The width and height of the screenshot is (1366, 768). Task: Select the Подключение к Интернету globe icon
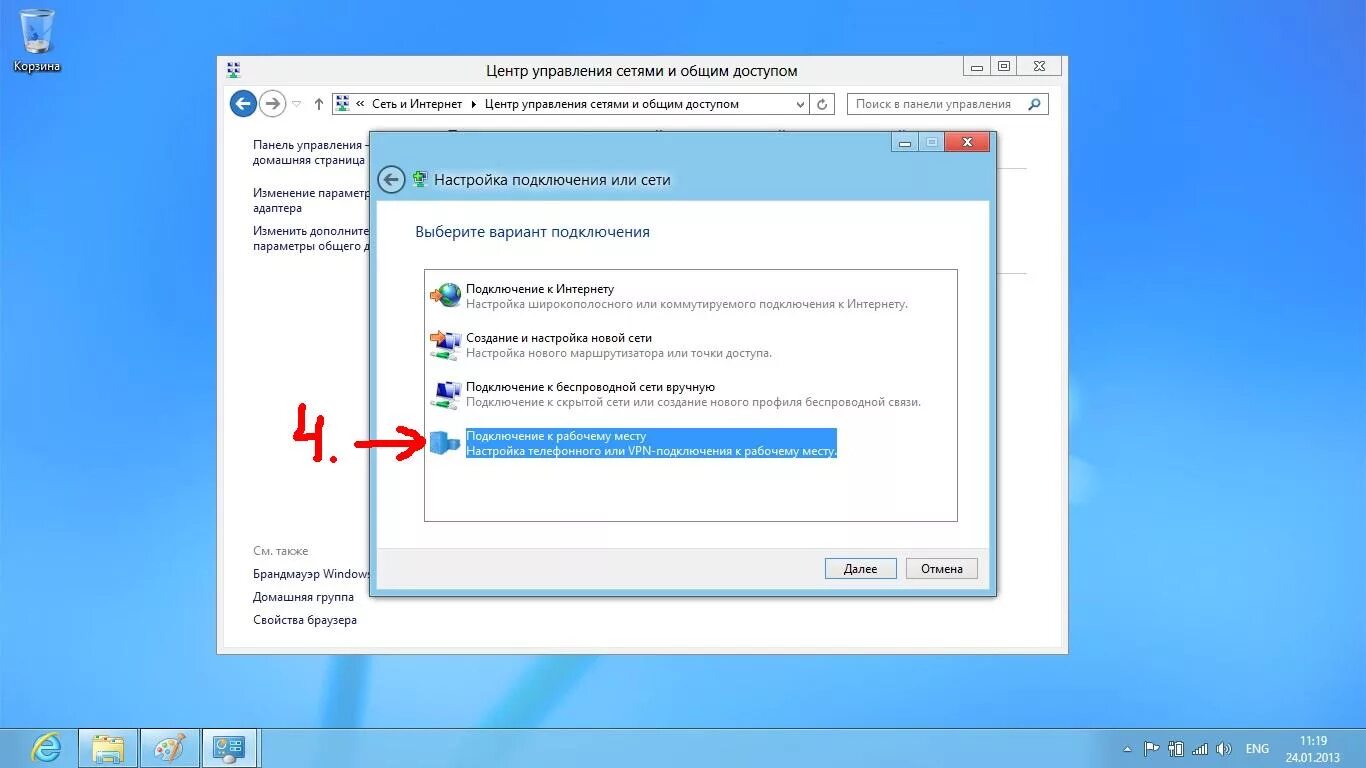(x=446, y=295)
